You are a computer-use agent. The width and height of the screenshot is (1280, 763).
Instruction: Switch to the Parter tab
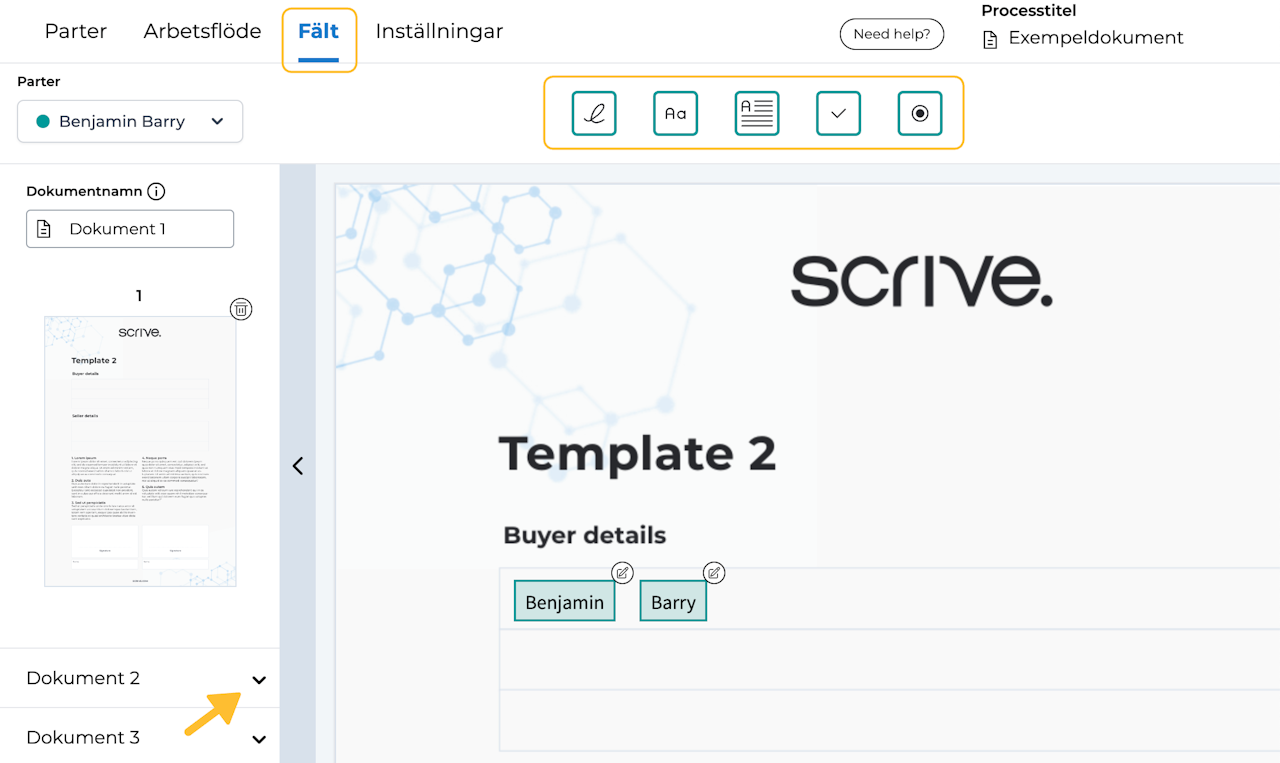pos(76,31)
